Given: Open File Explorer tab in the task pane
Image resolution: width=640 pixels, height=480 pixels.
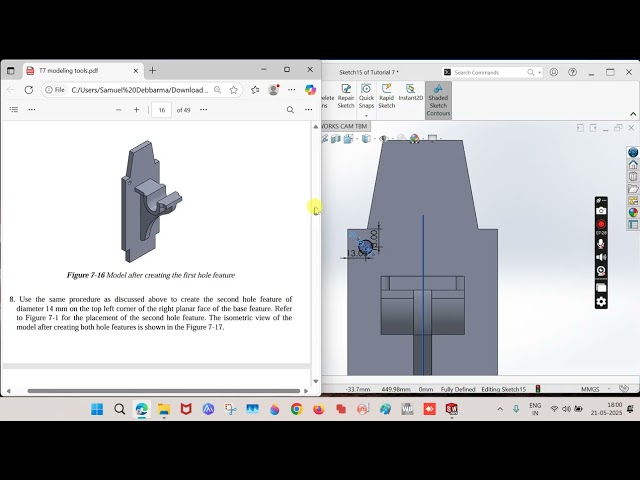Looking at the screenshot, I should [633, 189].
